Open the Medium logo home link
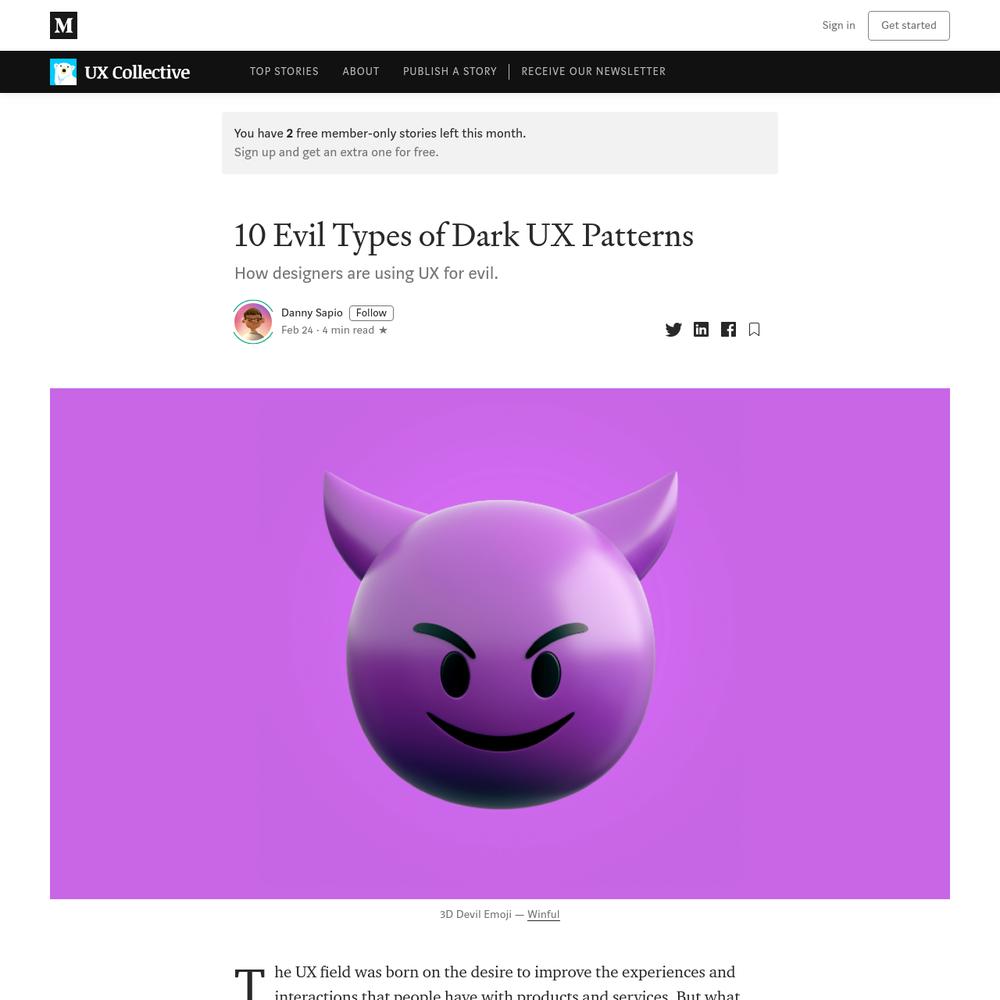1000x1000 pixels. click(x=63, y=26)
